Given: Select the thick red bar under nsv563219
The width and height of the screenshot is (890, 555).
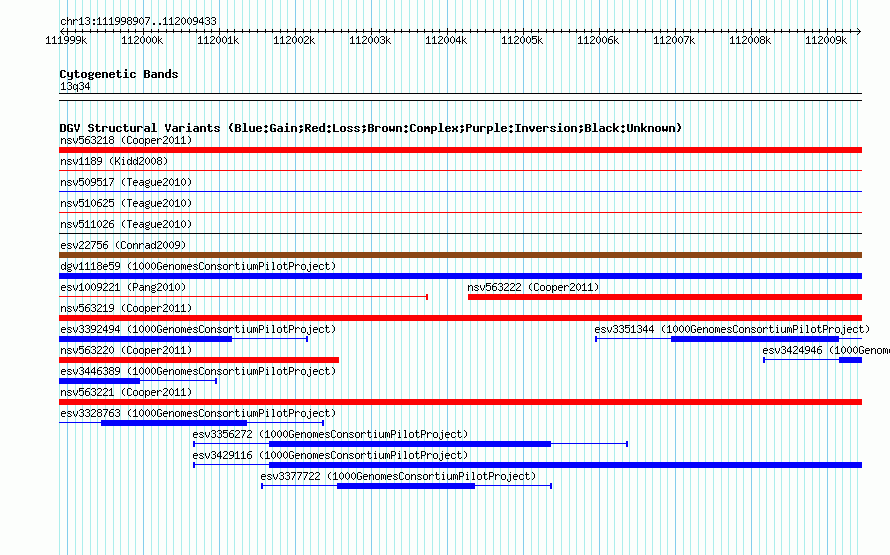Looking at the screenshot, I should (x=460, y=318).
